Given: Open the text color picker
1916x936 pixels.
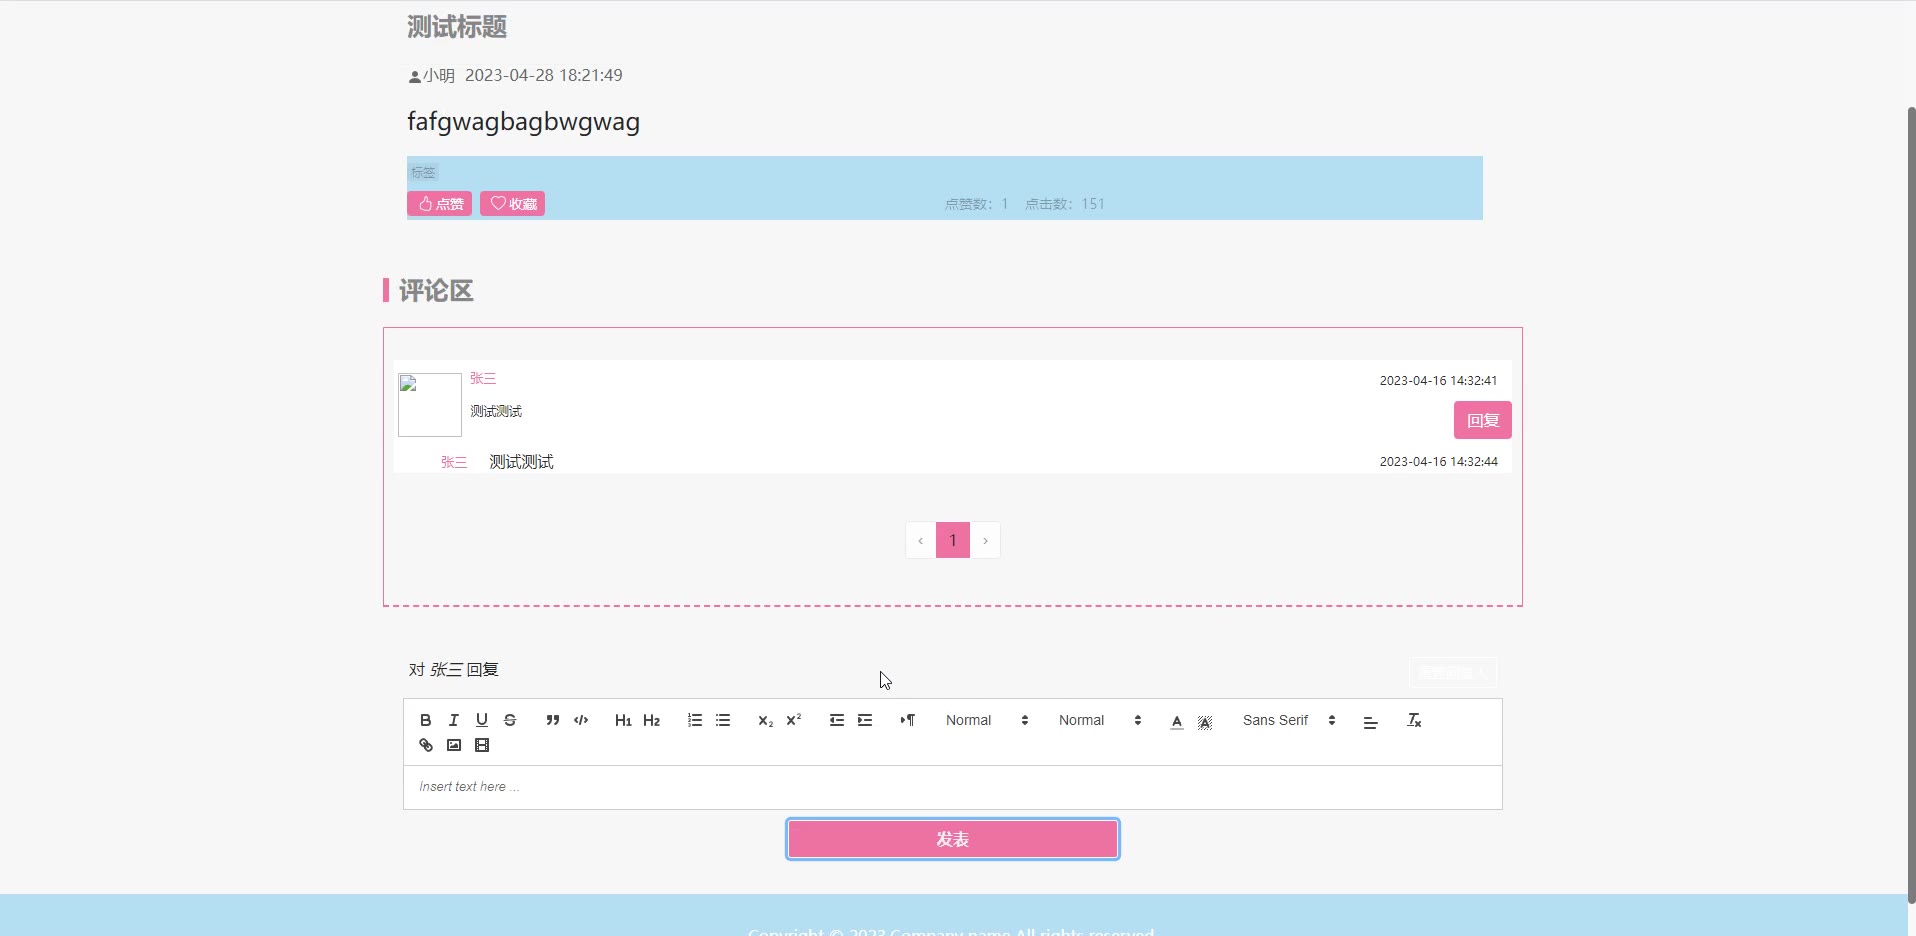Looking at the screenshot, I should click(1177, 721).
